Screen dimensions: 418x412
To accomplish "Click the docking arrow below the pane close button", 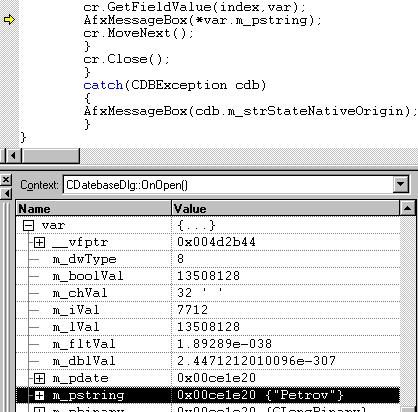I will coord(6,193).
